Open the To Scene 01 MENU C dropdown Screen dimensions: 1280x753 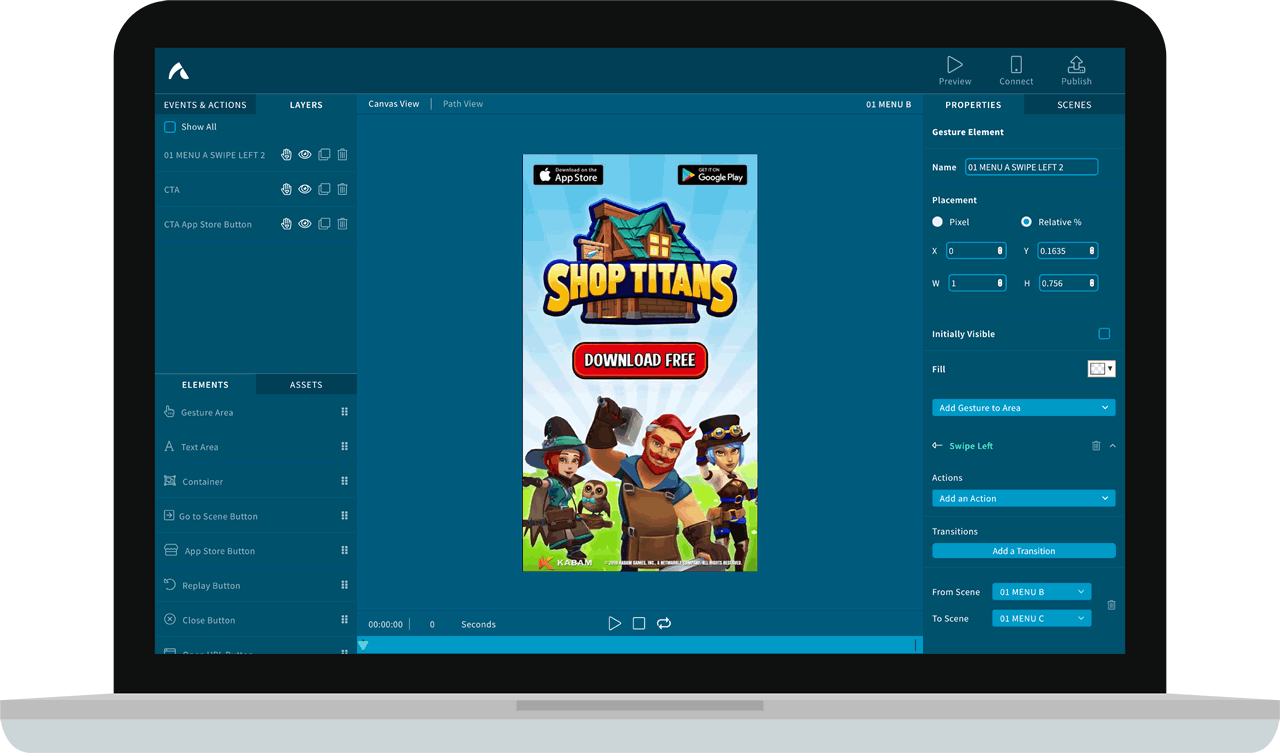click(x=1042, y=618)
